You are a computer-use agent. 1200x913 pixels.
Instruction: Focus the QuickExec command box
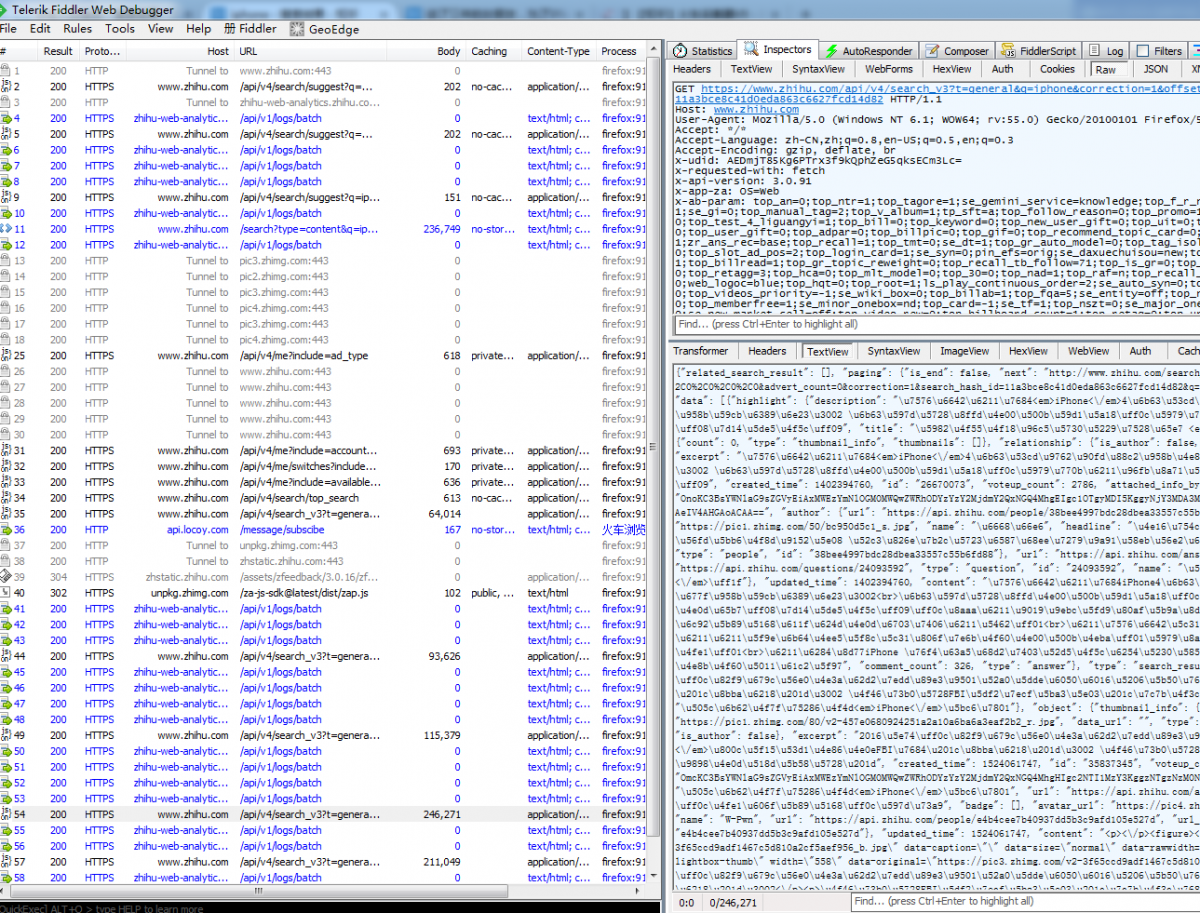330,908
